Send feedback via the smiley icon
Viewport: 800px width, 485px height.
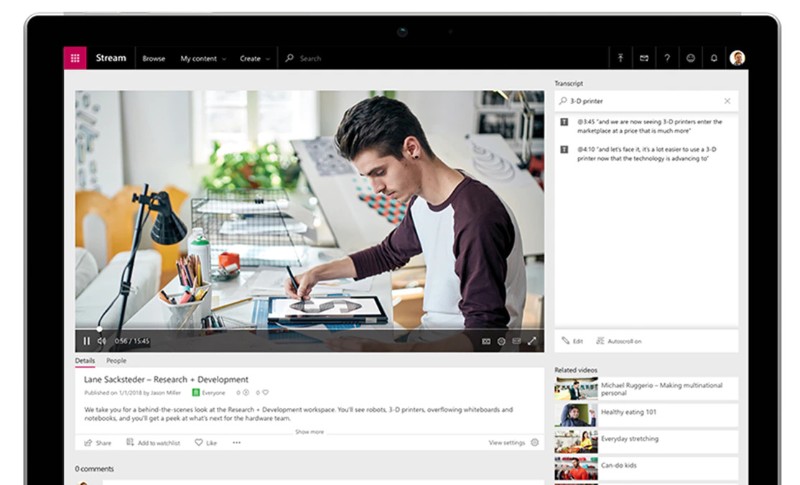point(690,58)
